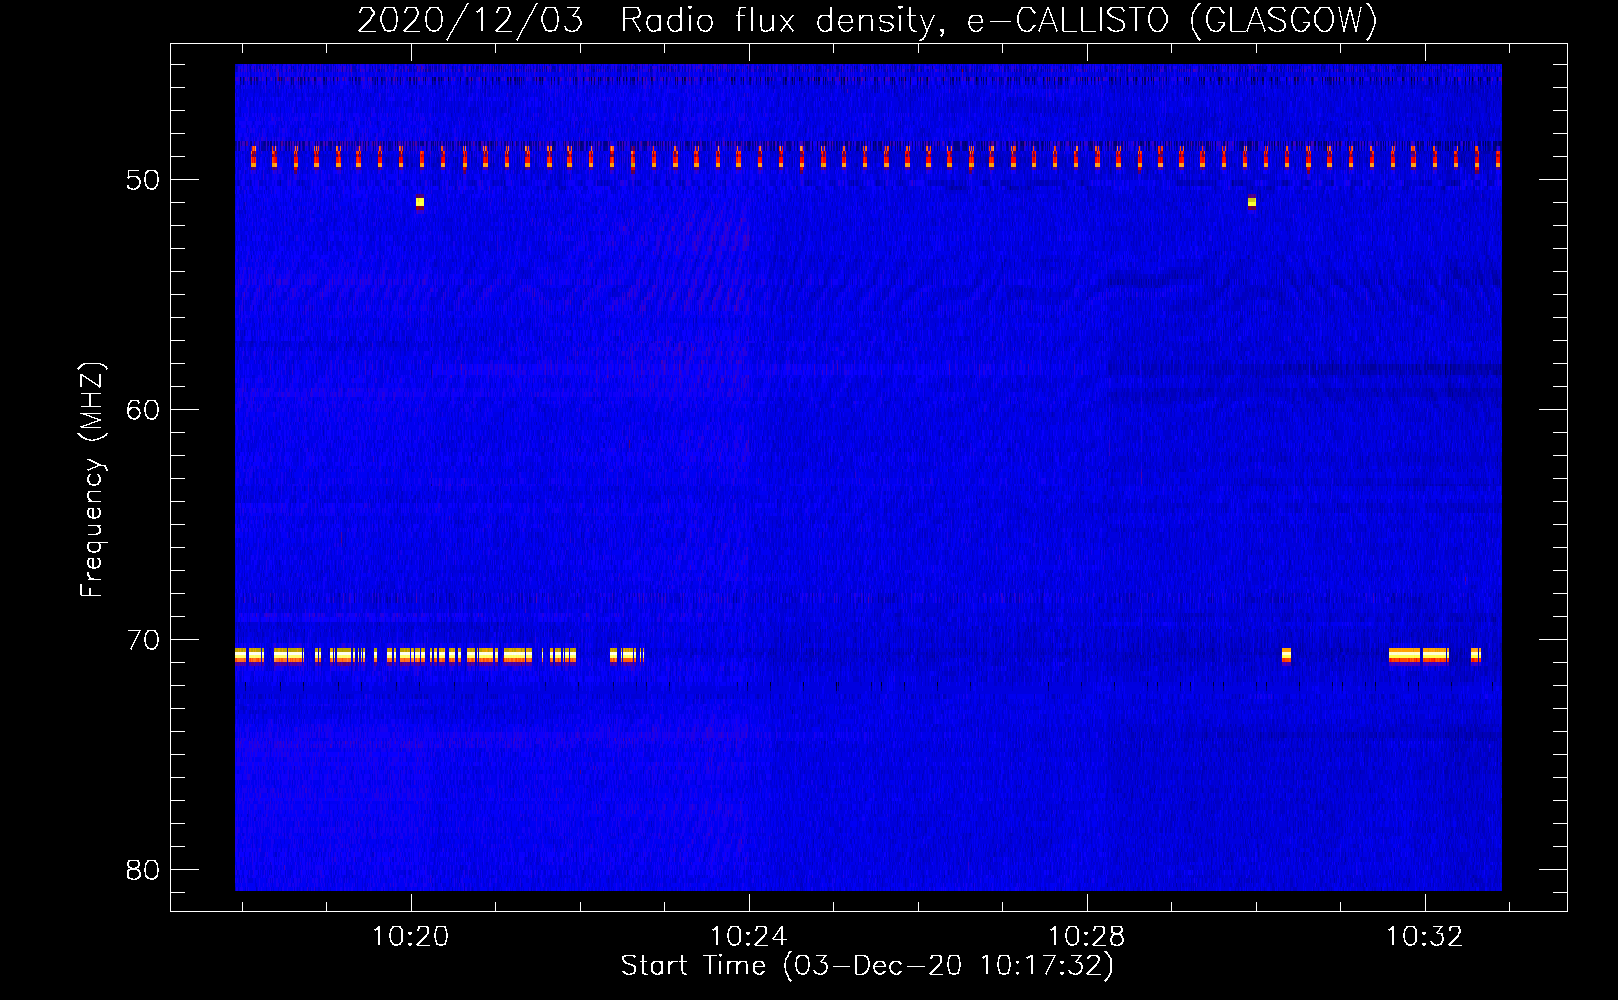1618x1000 pixels.
Task: Click the yellow burst near 51 MHz at 10:20
Action: coord(420,203)
